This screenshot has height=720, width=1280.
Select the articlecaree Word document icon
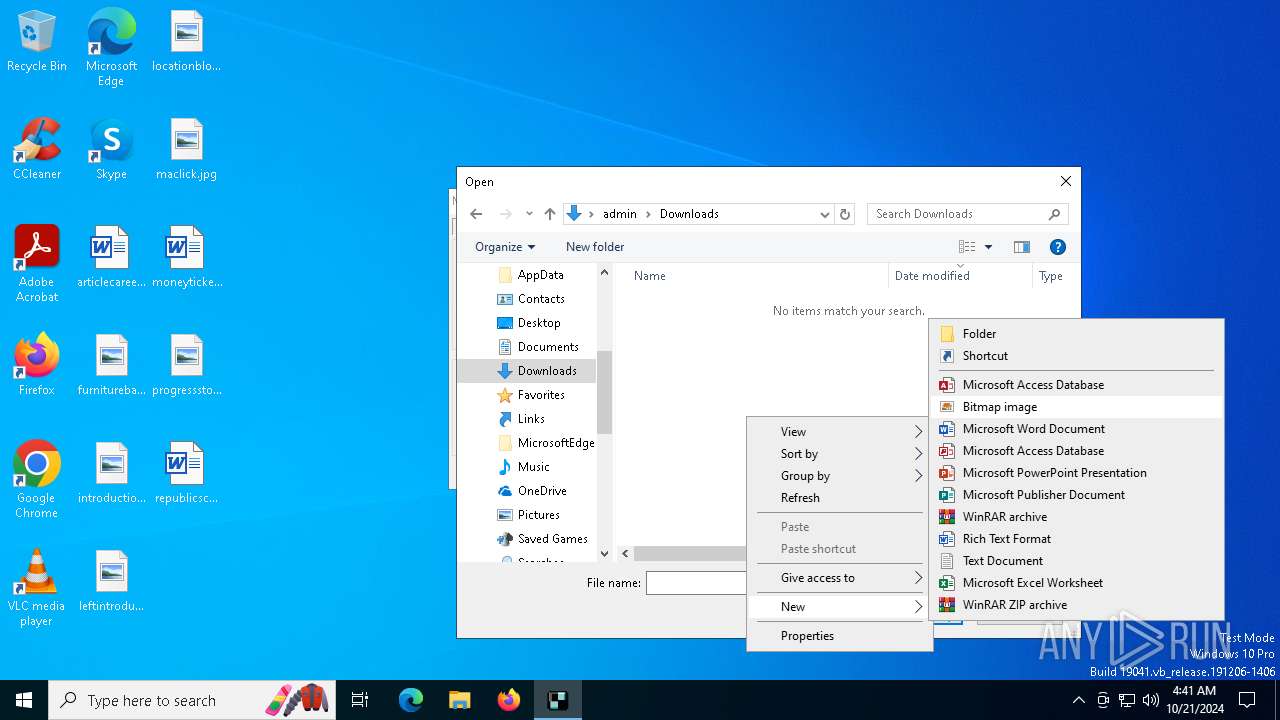[x=111, y=258]
